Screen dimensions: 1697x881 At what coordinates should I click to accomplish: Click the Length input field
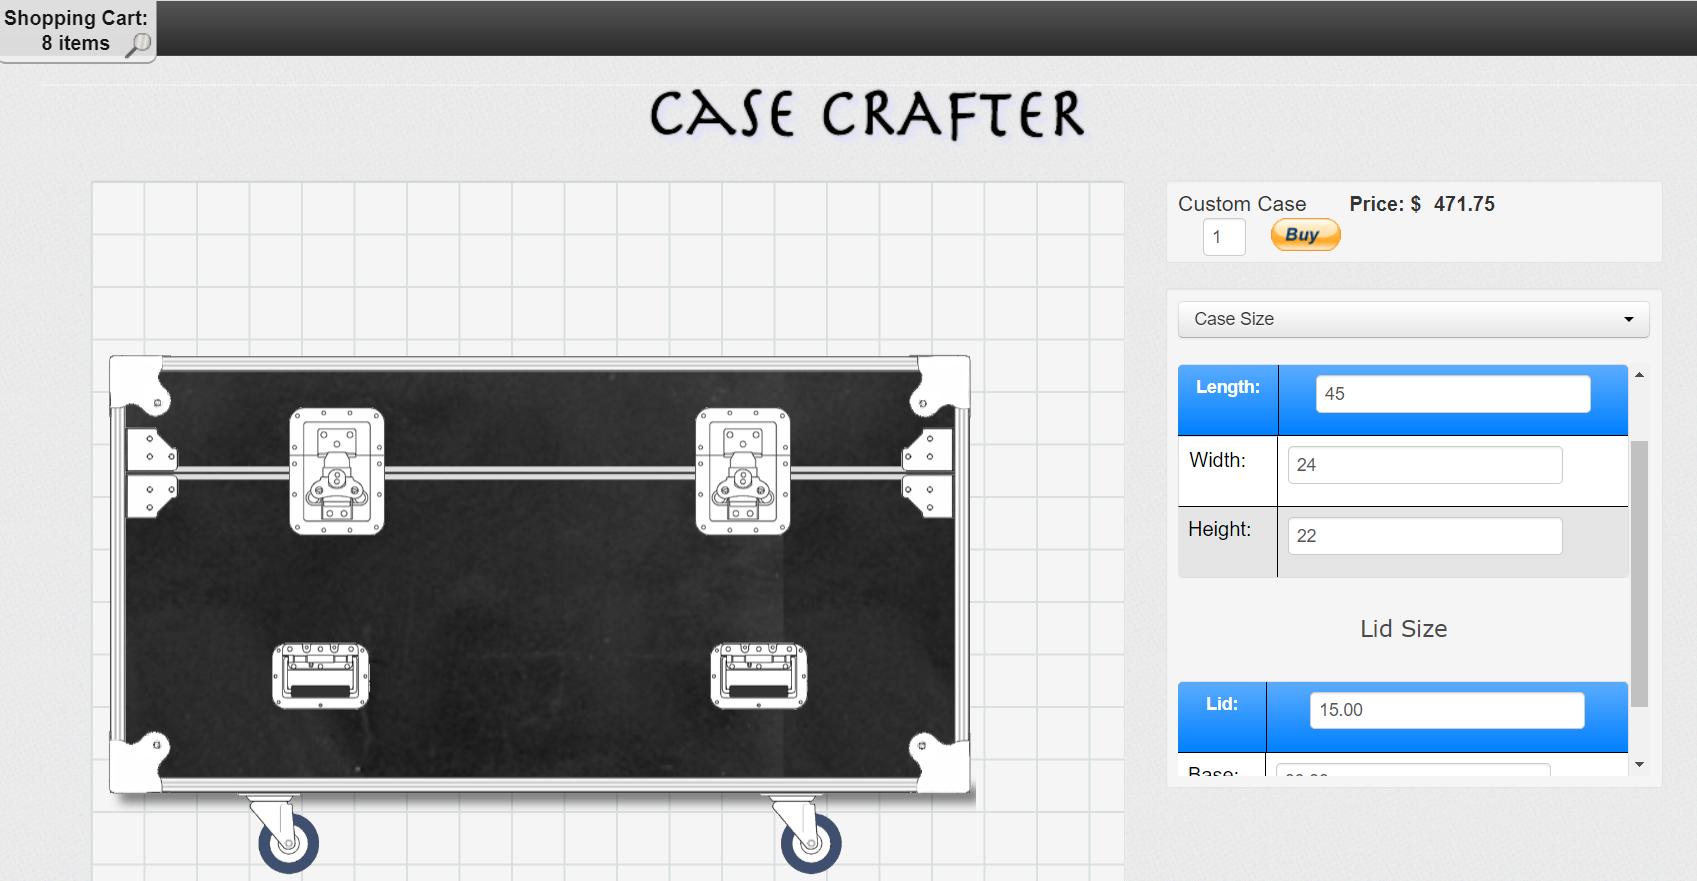point(1452,394)
